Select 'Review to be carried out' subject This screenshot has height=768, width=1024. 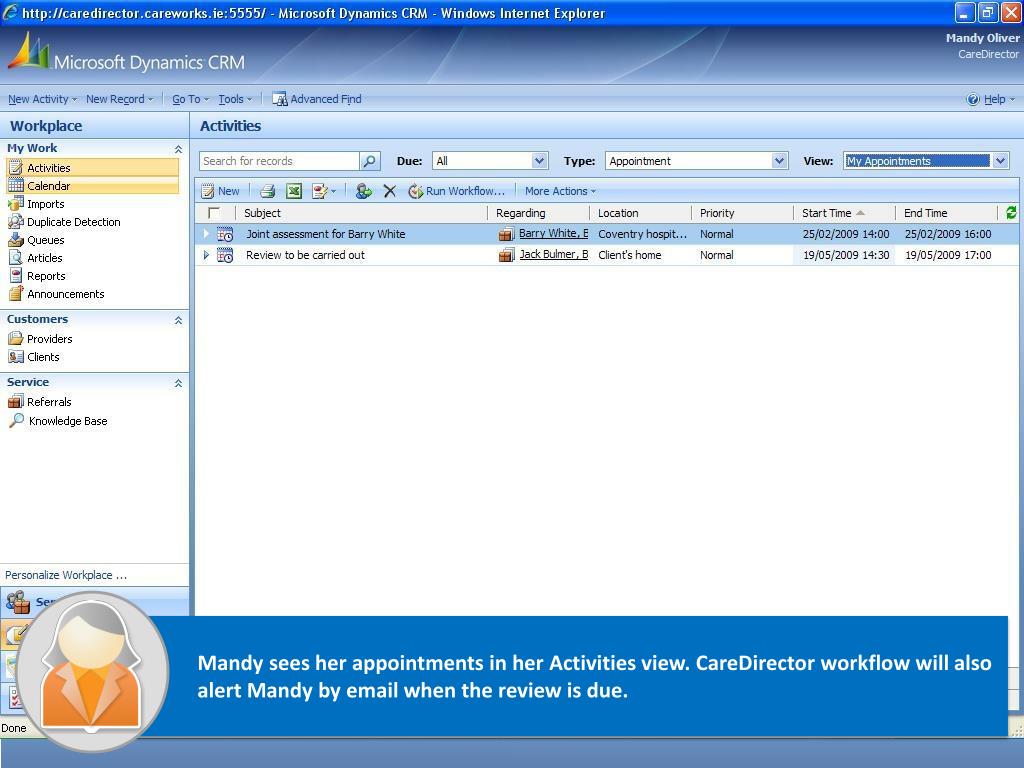(x=305, y=255)
